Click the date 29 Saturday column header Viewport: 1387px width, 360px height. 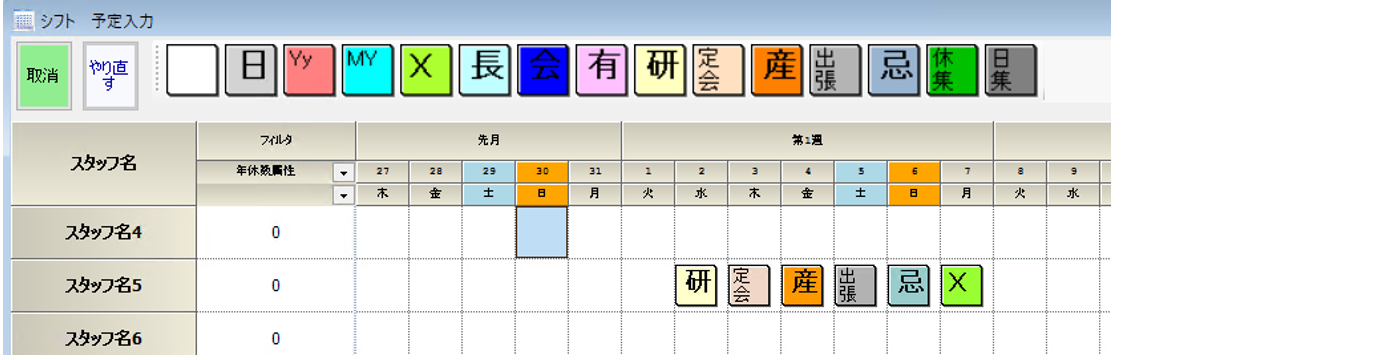coord(489,171)
